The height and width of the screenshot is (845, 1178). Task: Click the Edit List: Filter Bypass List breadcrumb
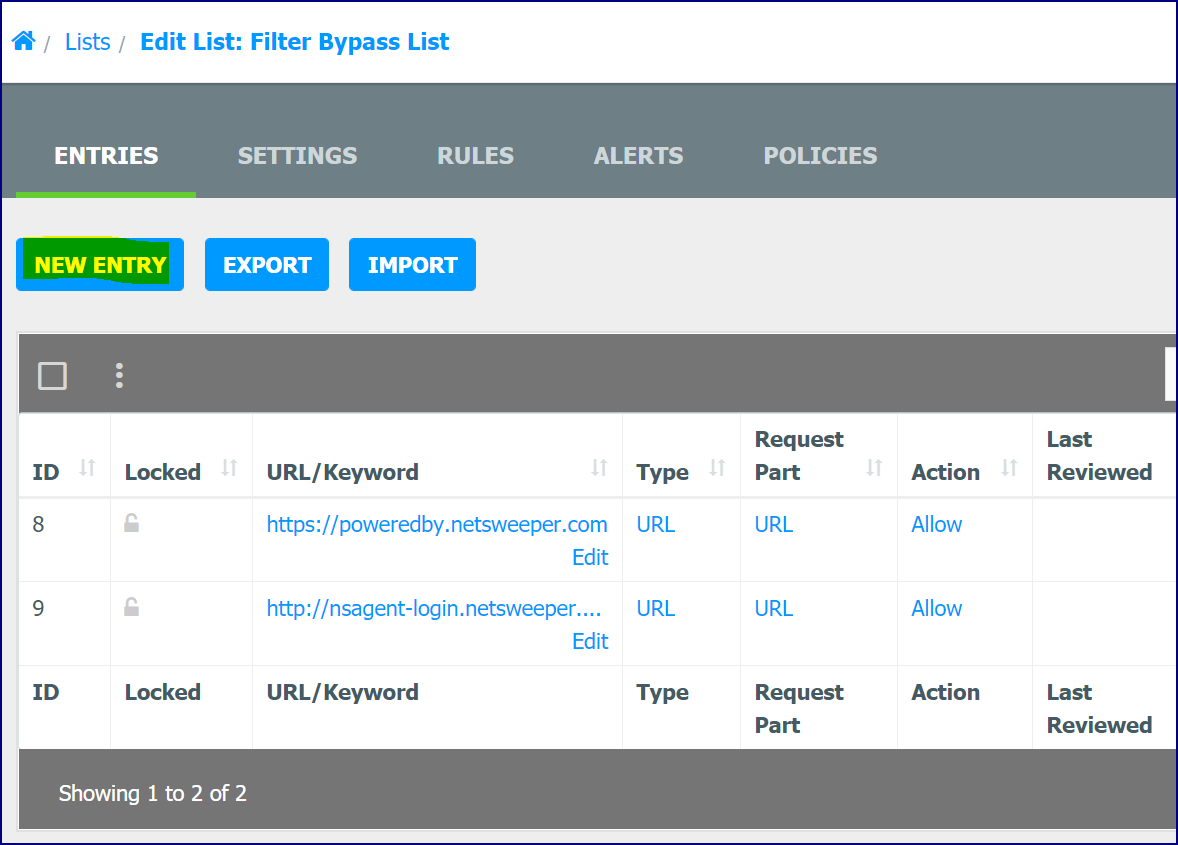(294, 42)
